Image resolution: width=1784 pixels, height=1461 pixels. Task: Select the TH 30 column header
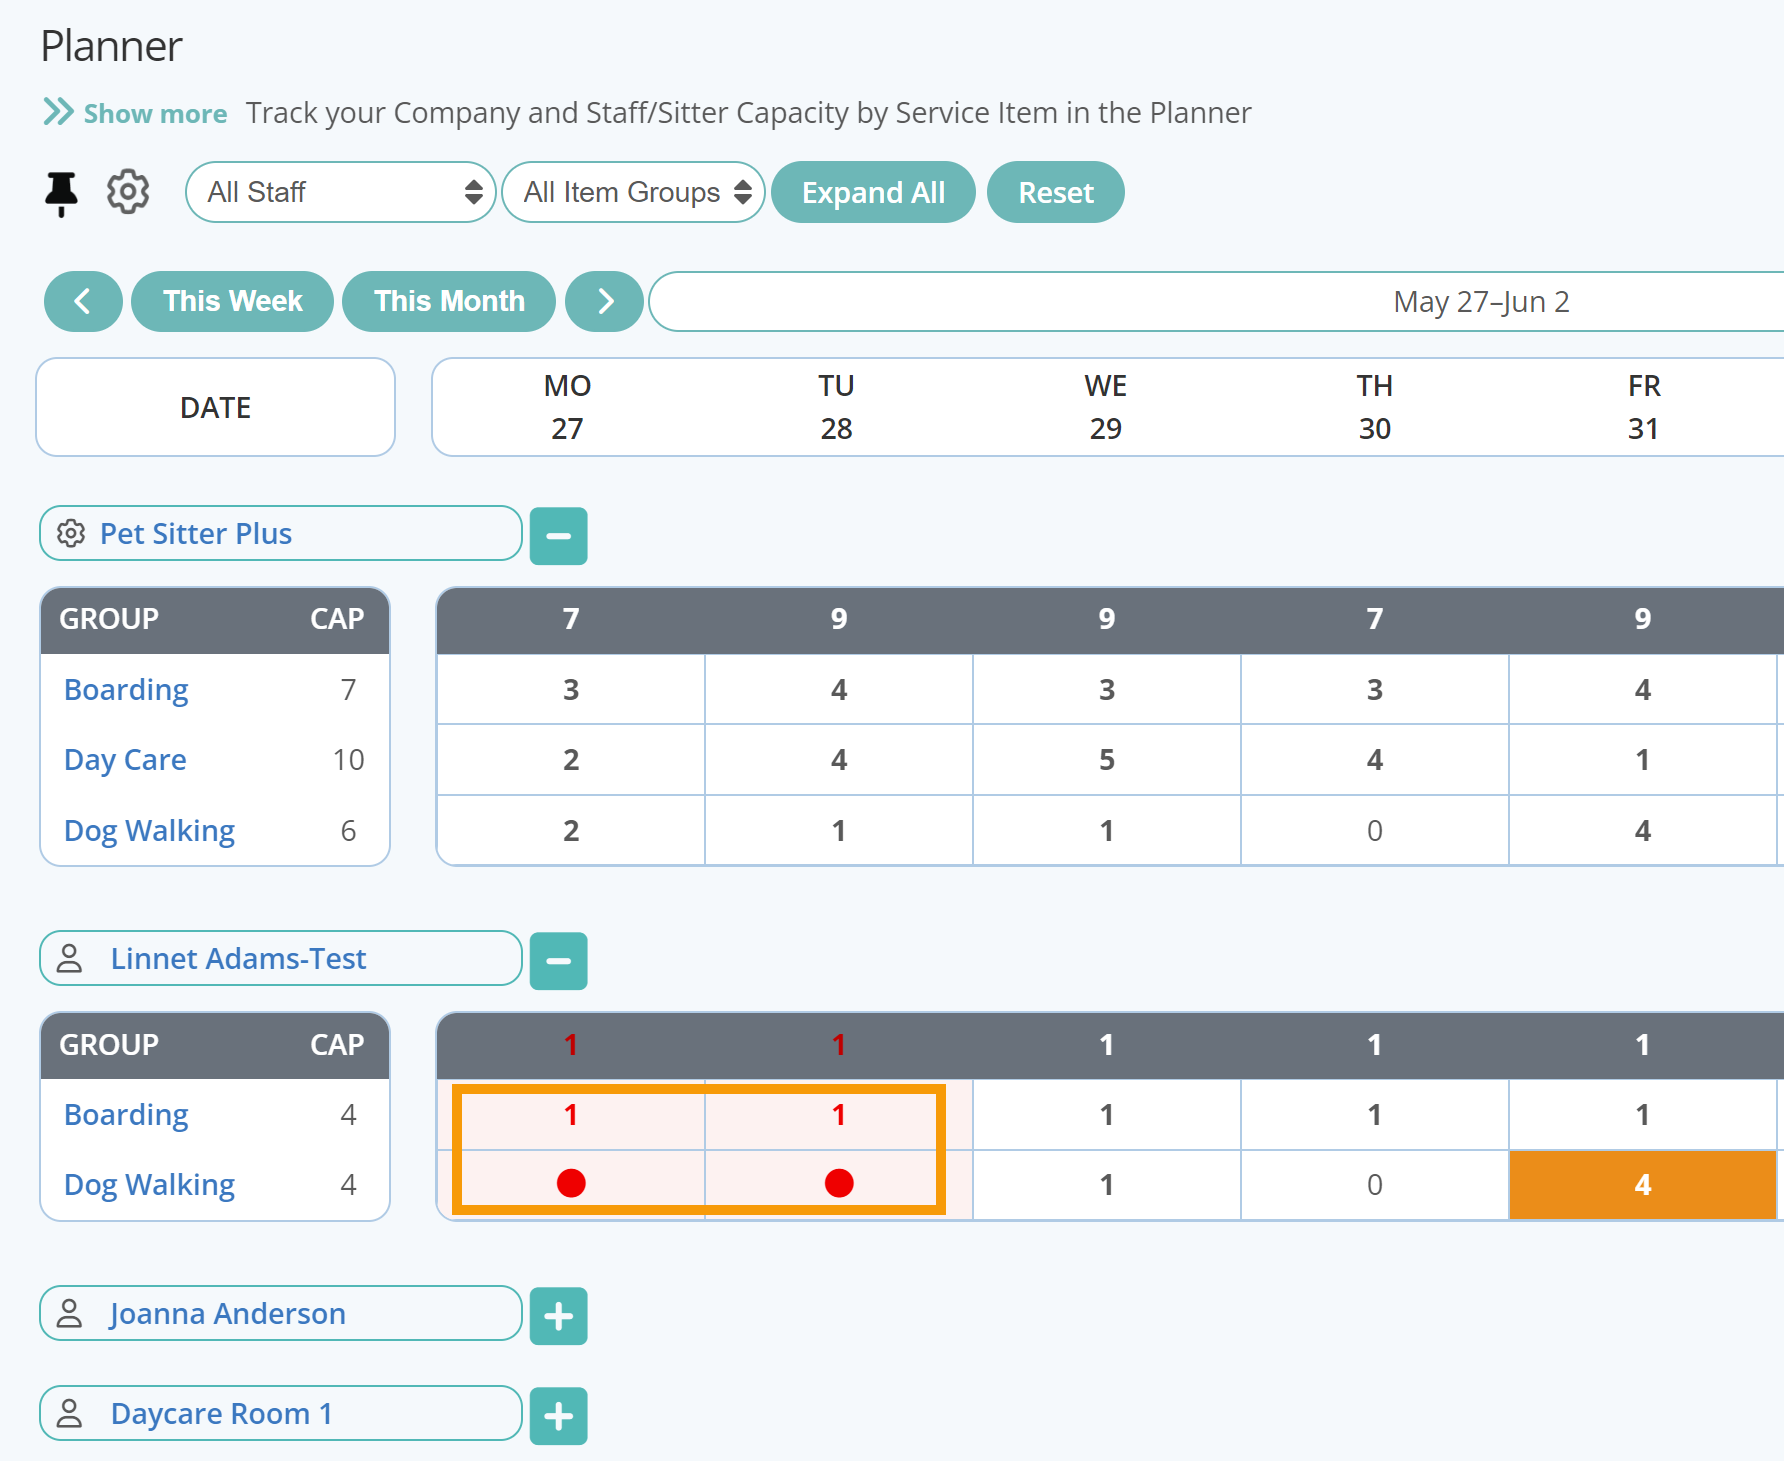tap(1375, 407)
